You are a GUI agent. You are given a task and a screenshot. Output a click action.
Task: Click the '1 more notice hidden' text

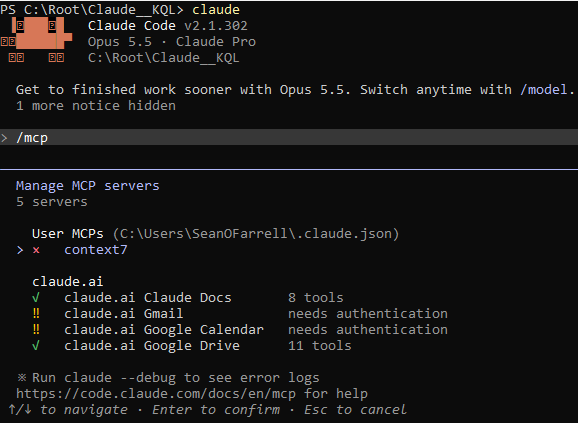(x=96, y=106)
